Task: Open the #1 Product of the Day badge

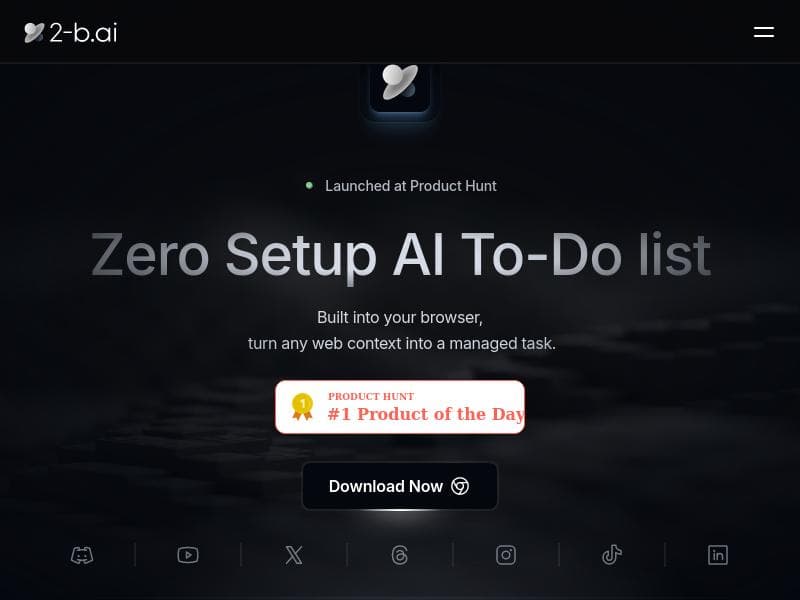Action: coord(400,407)
